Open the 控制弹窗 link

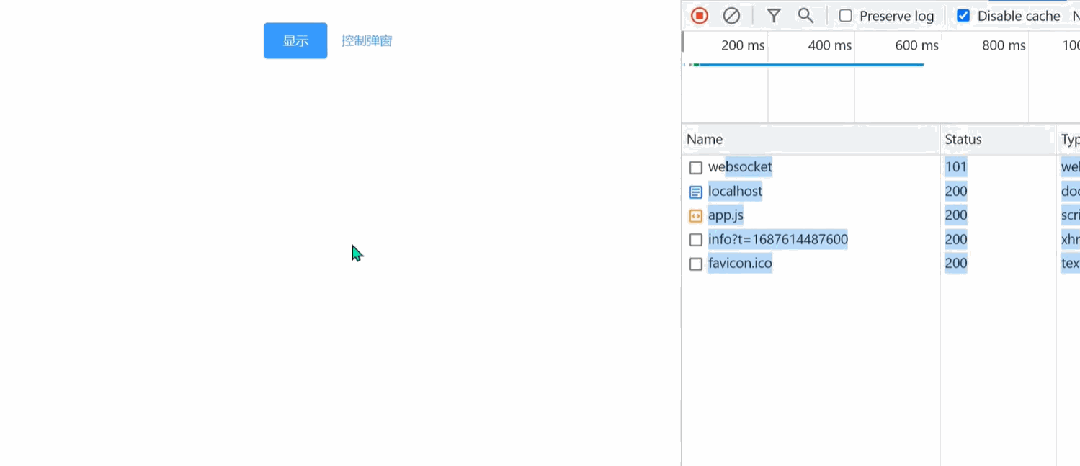(366, 41)
